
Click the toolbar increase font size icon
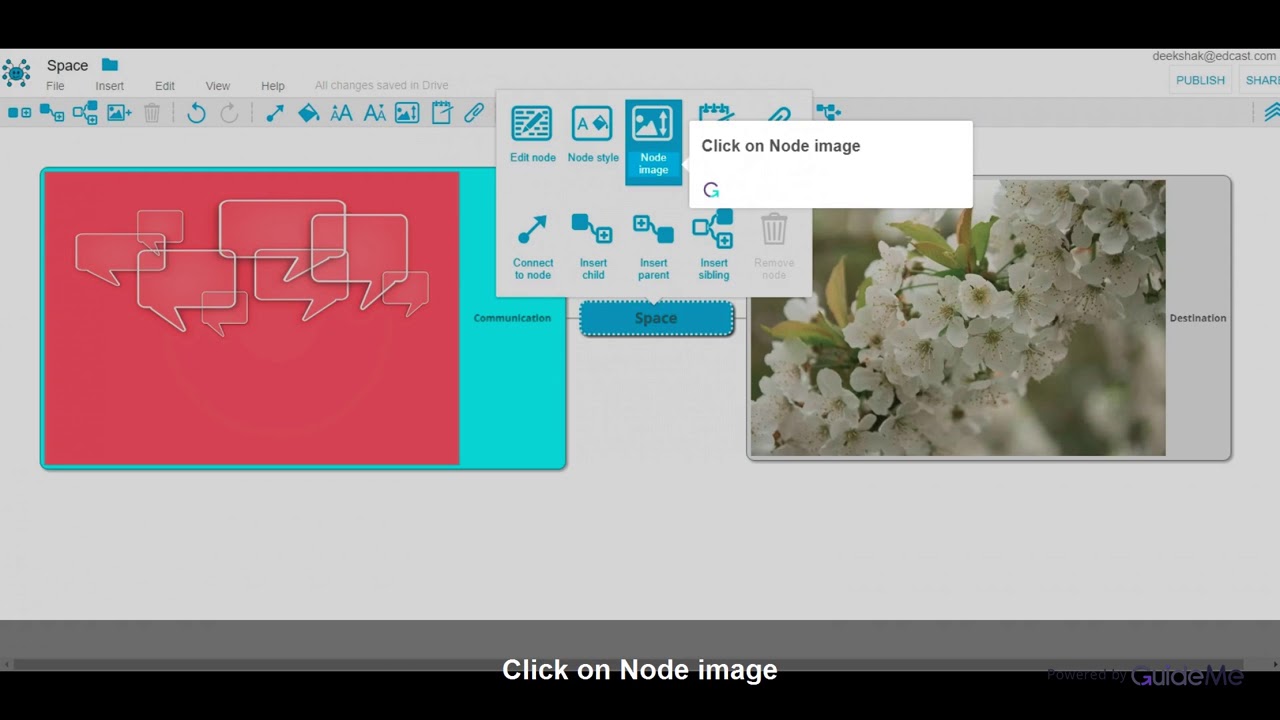[x=341, y=114]
